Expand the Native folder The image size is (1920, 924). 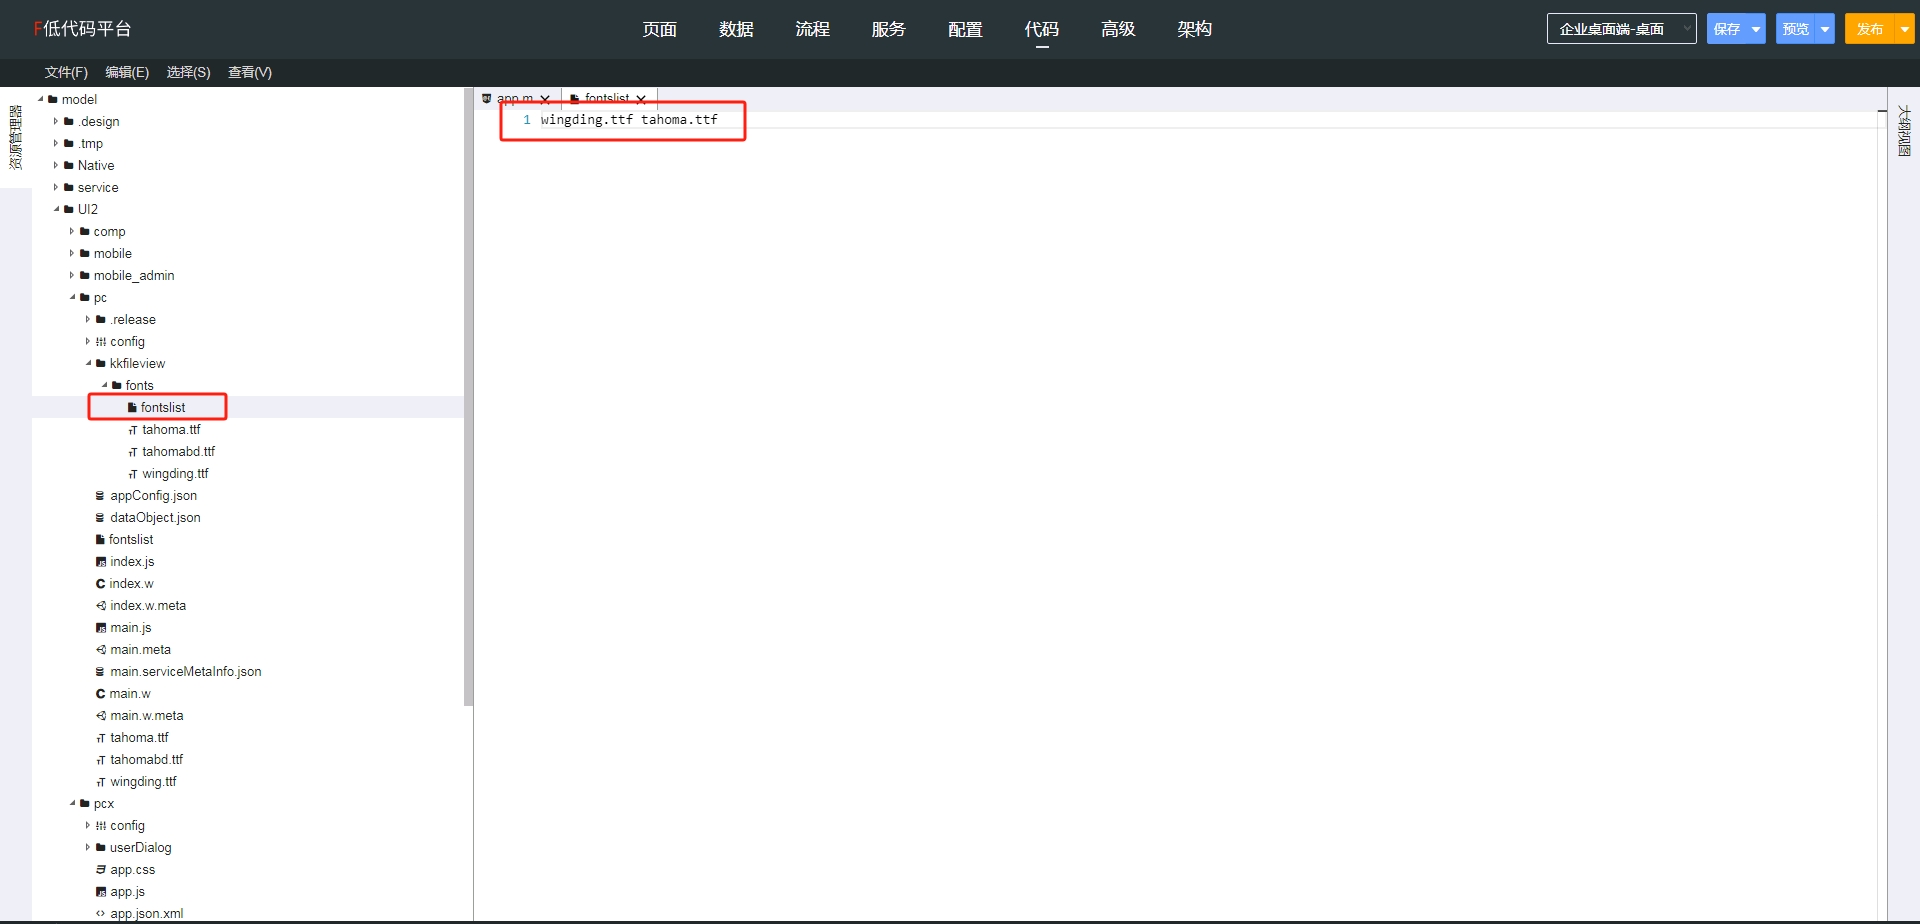tap(56, 165)
